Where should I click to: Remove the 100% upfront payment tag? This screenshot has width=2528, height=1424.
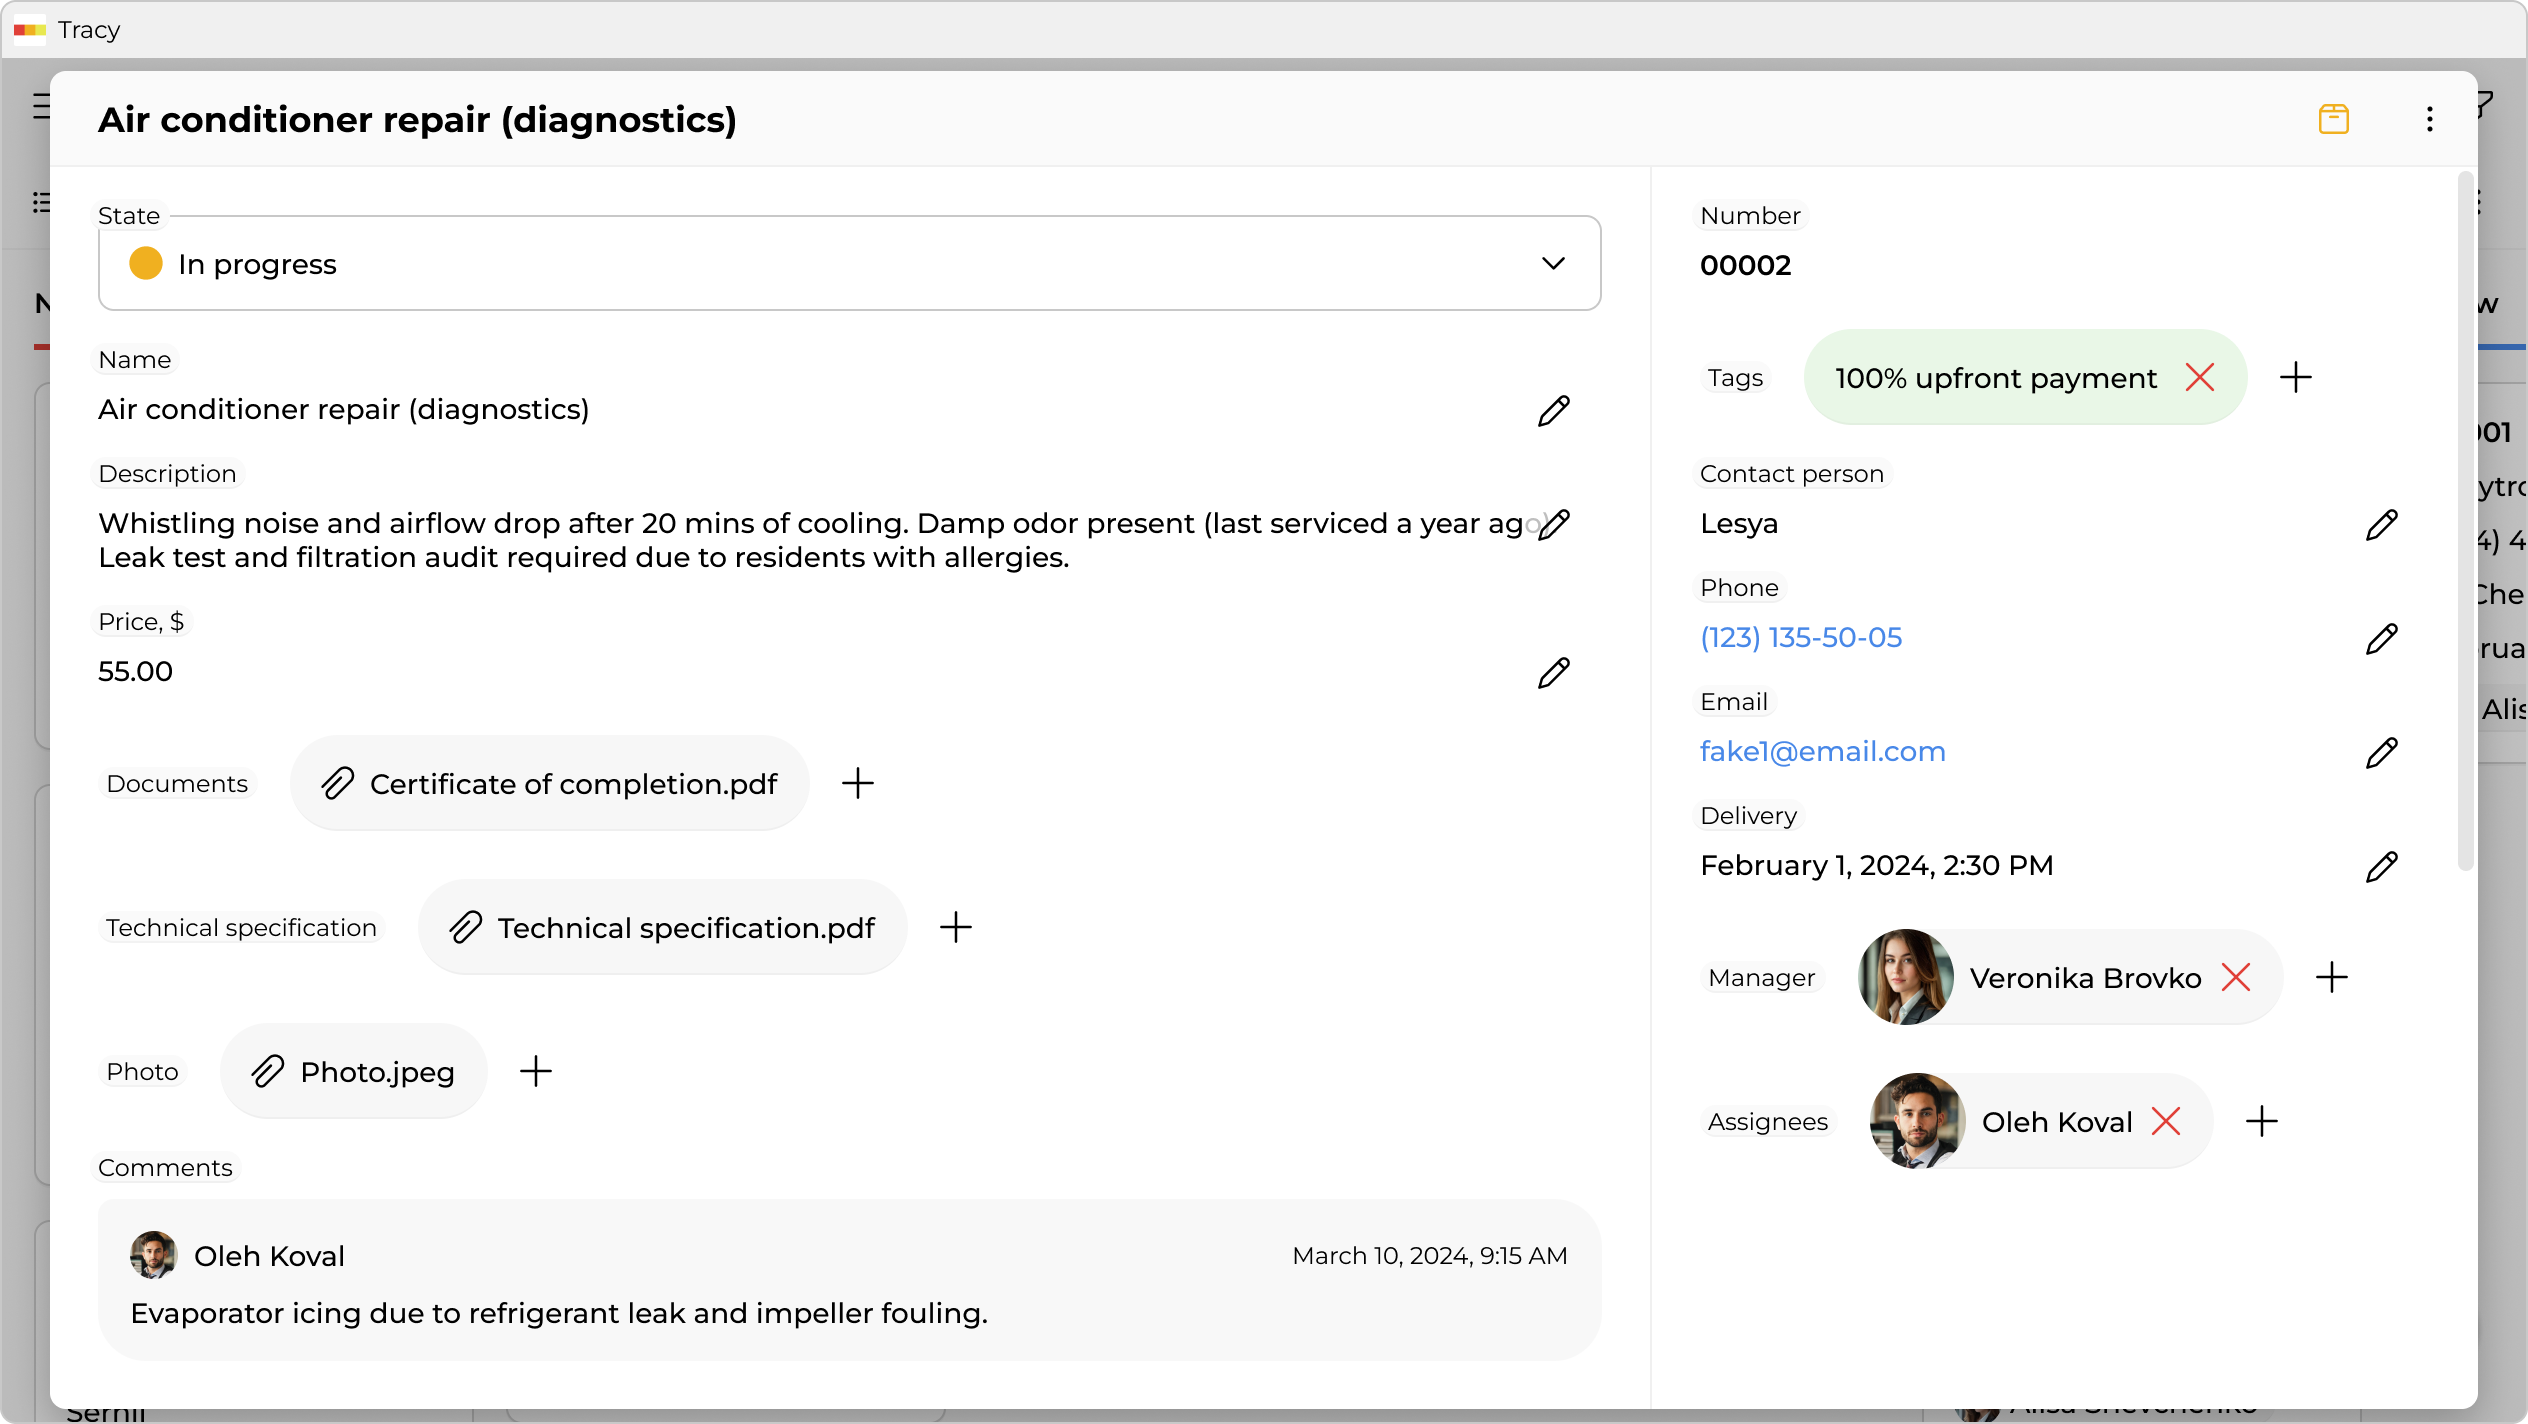coord(2199,377)
